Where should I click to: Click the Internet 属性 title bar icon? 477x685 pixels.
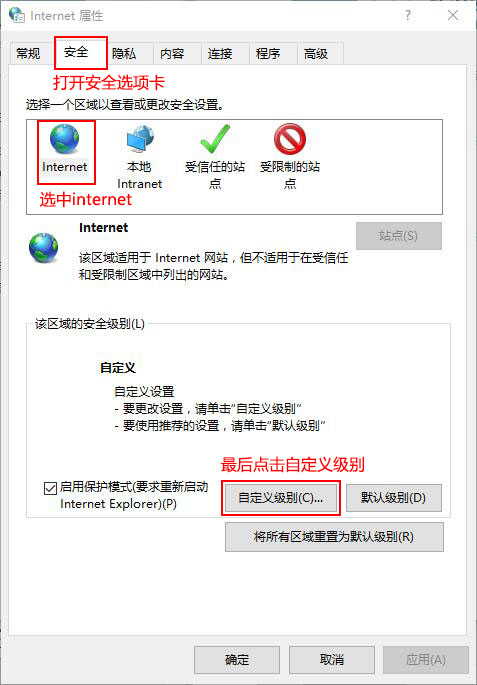tap(17, 15)
